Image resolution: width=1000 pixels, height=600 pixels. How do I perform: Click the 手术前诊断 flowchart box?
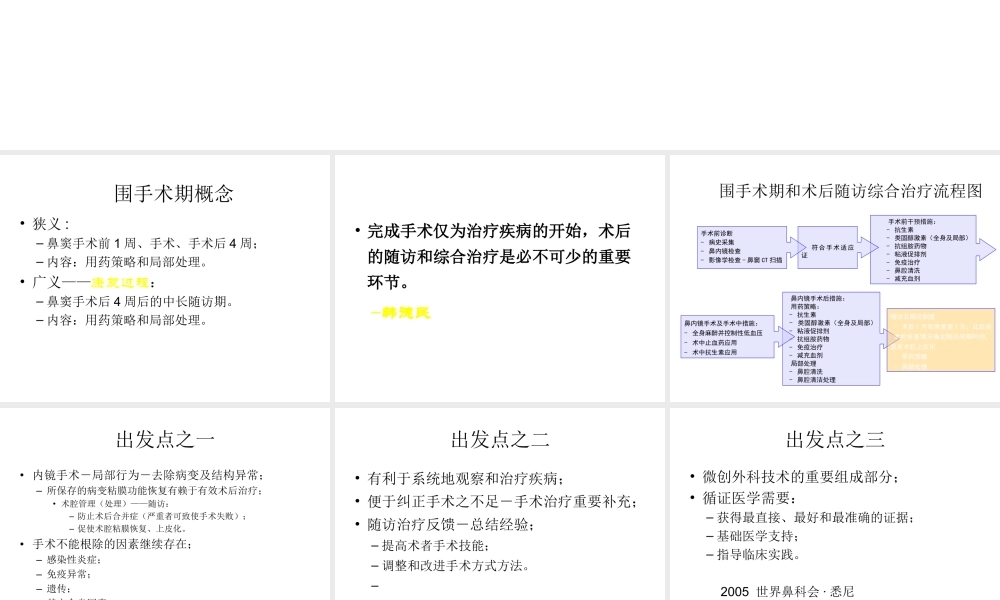[x=740, y=247]
